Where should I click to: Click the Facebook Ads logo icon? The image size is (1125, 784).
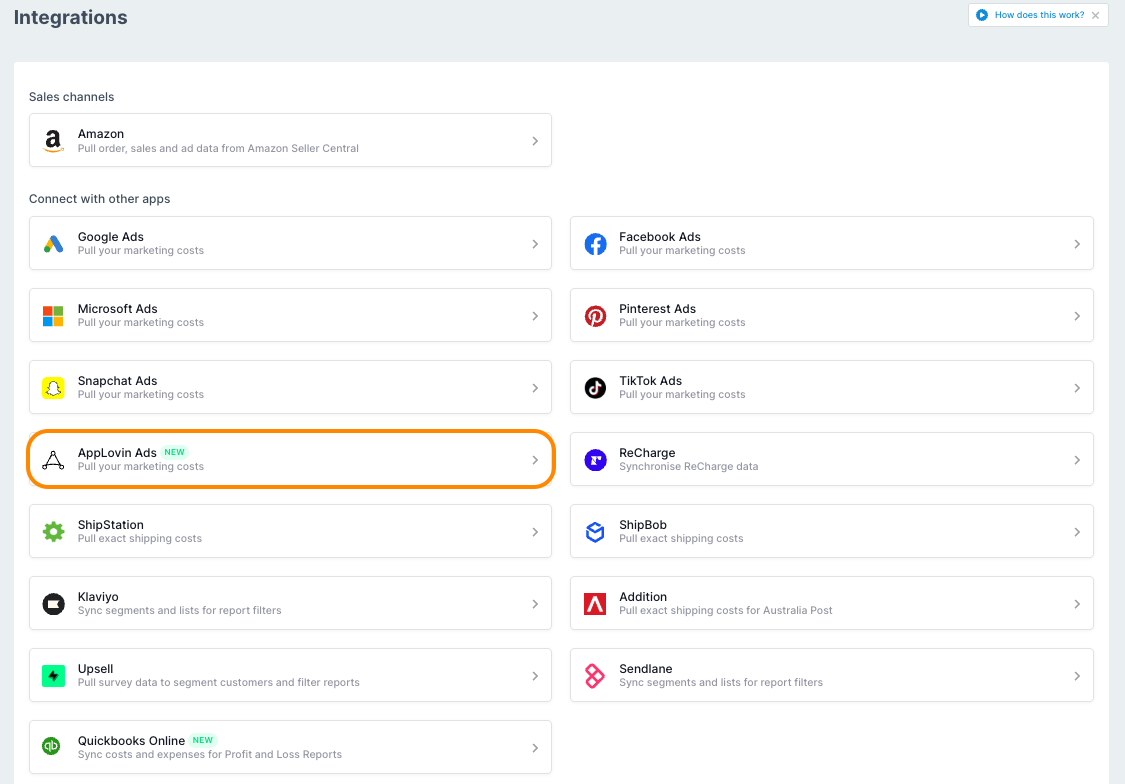[x=595, y=244]
